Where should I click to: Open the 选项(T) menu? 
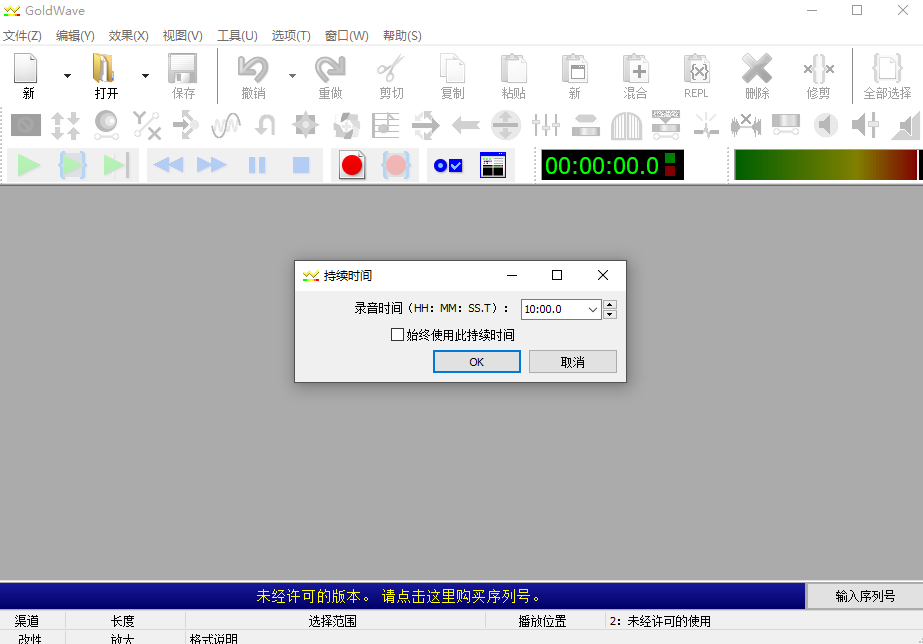(291, 36)
